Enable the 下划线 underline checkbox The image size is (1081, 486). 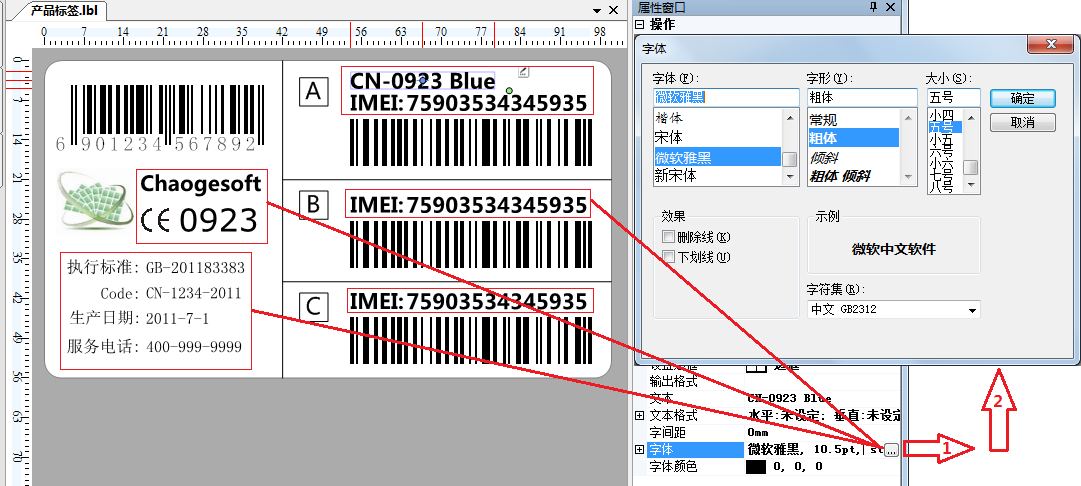(x=667, y=257)
